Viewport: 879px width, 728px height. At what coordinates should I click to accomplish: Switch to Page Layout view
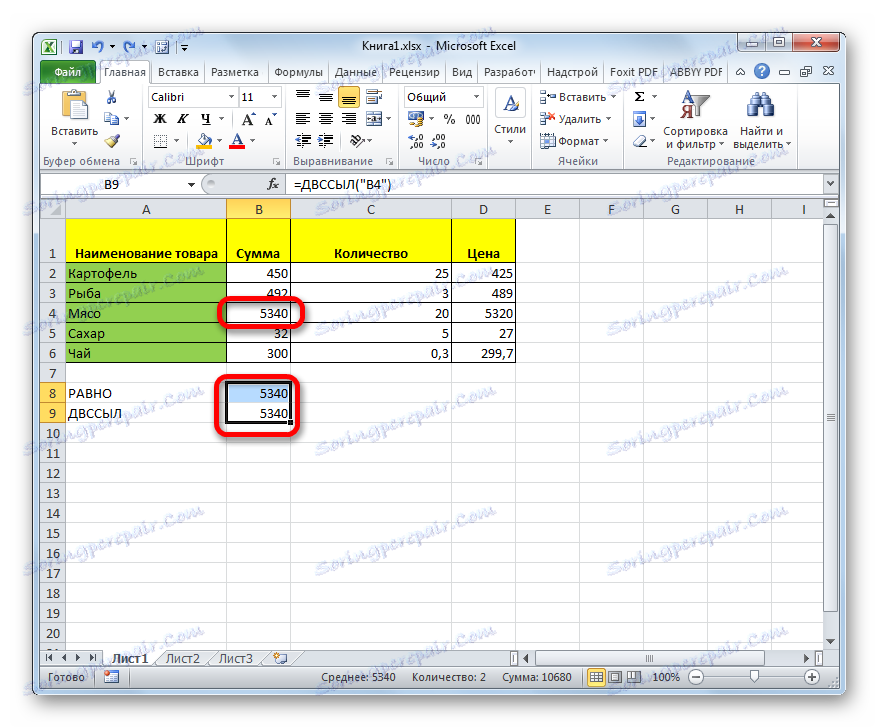[x=615, y=677]
